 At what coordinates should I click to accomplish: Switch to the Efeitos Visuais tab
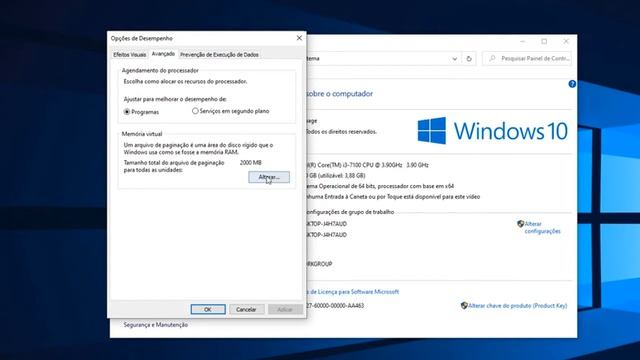coord(129,54)
